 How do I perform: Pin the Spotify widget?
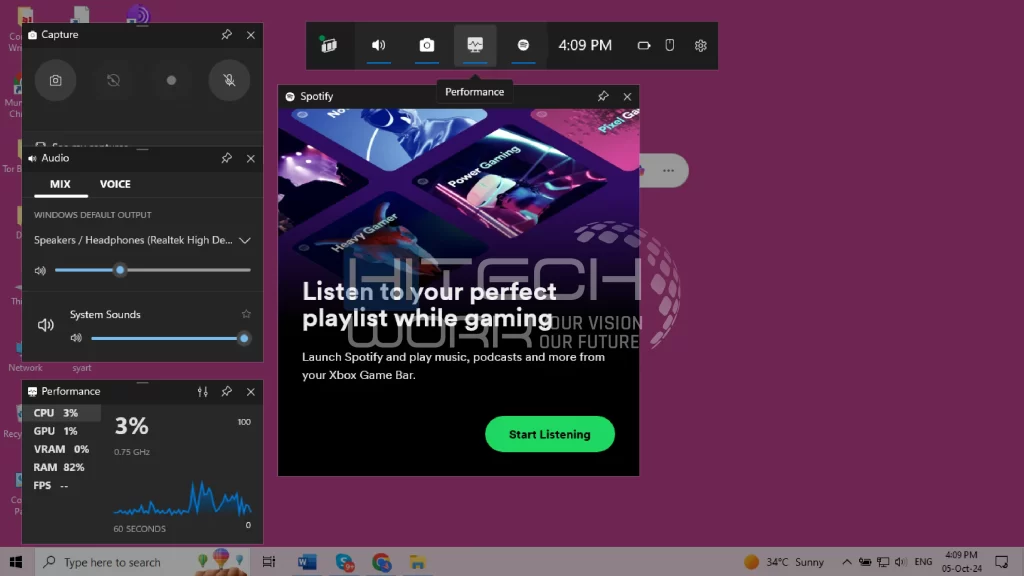point(603,96)
